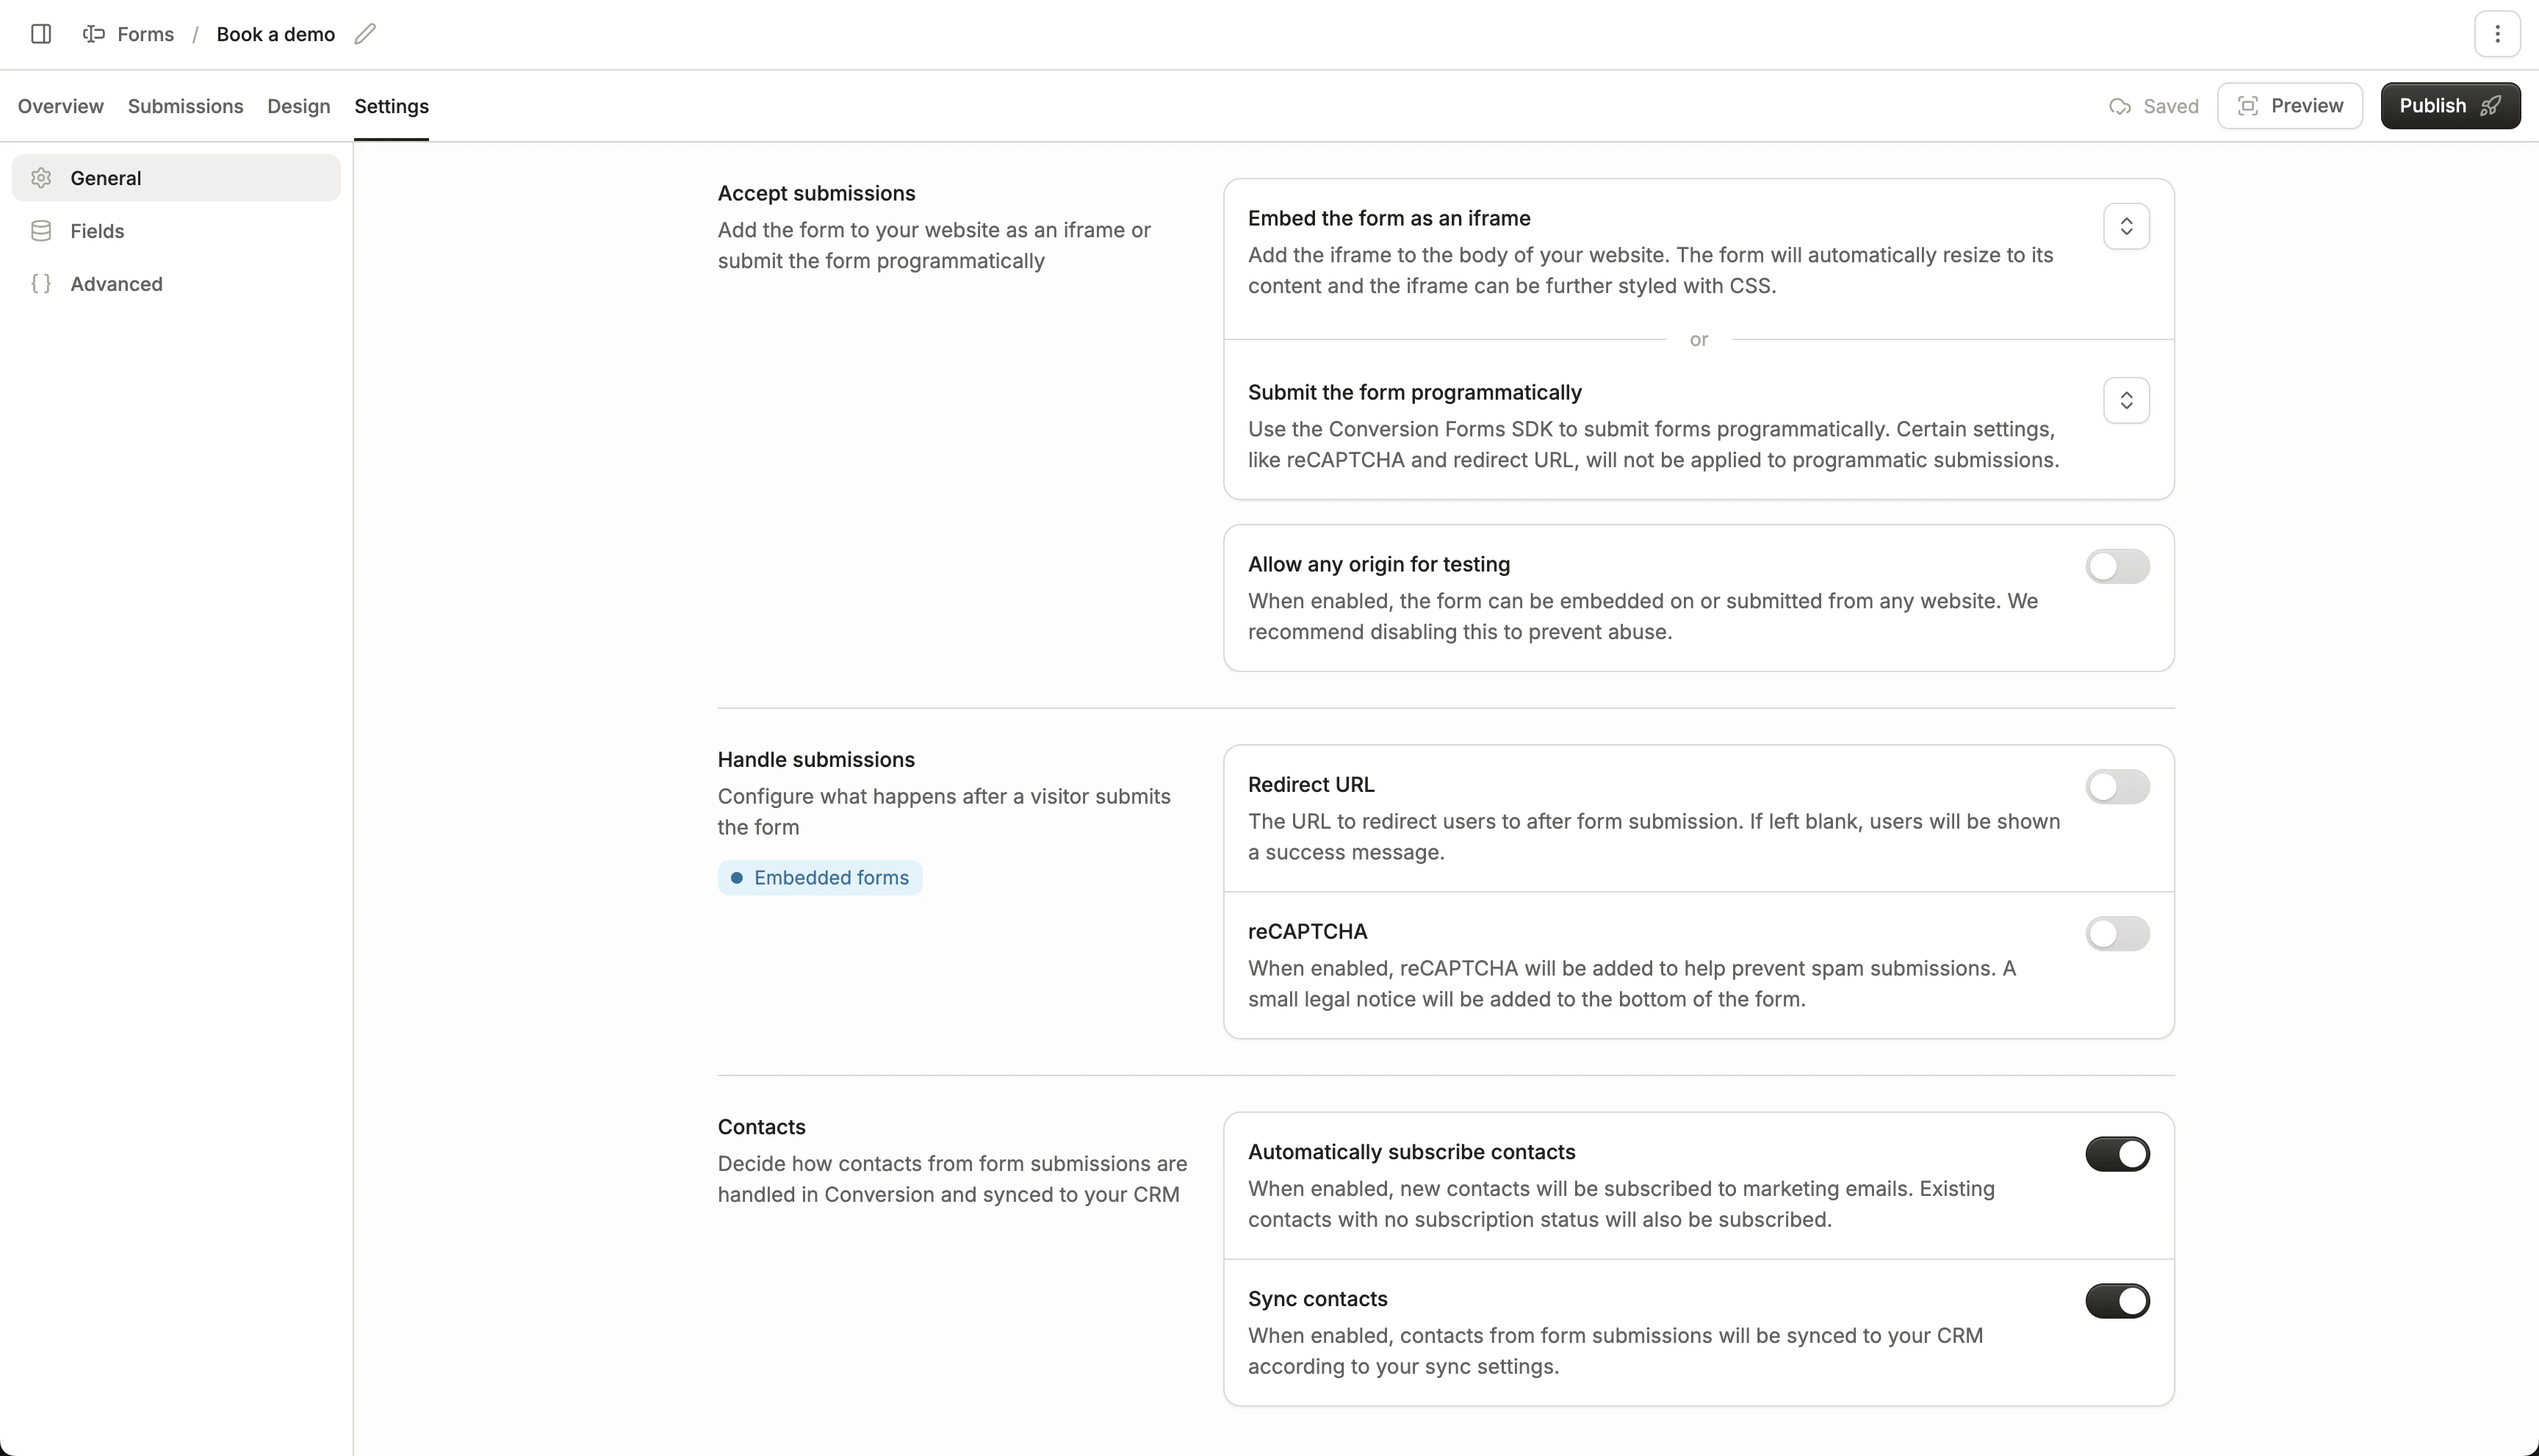Switch to the Submissions tab
2539x1456 pixels.
[x=185, y=106]
